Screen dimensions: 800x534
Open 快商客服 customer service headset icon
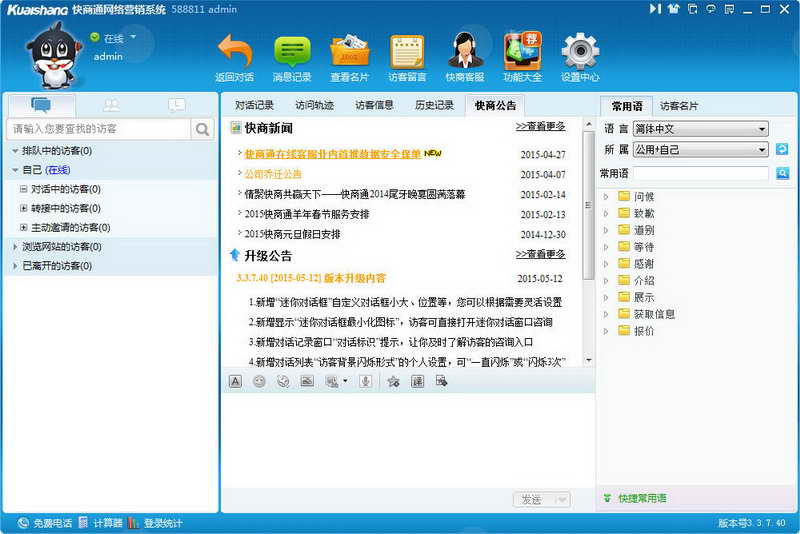pos(465,51)
